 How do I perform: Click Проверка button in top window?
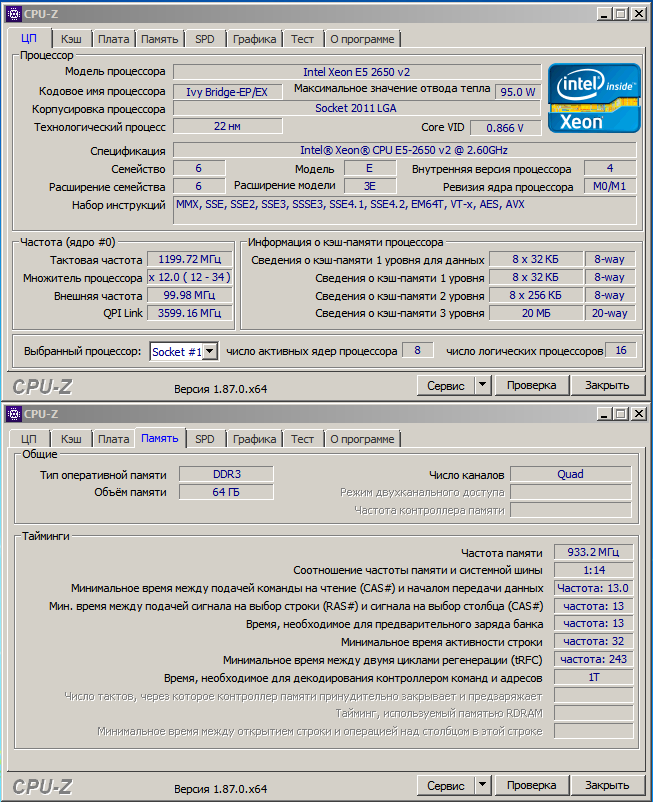point(532,386)
